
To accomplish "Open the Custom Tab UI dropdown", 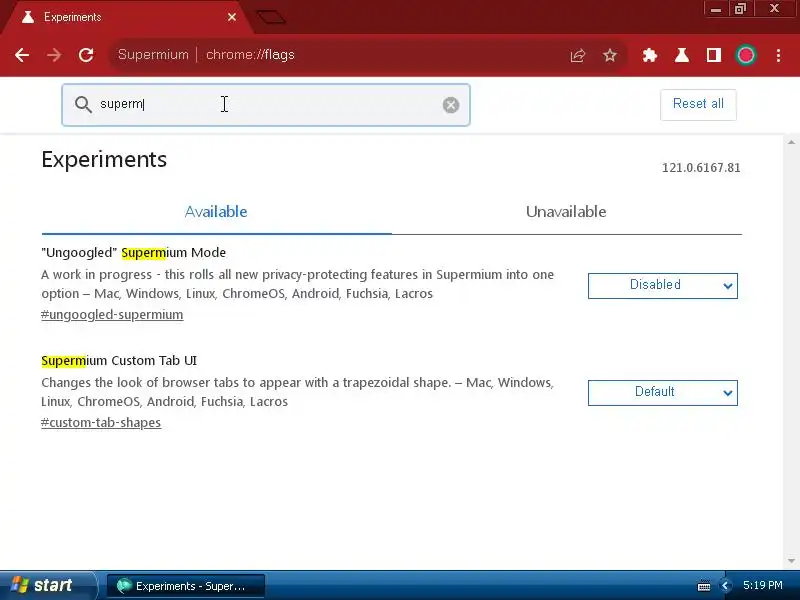I will pyautogui.click(x=663, y=393).
